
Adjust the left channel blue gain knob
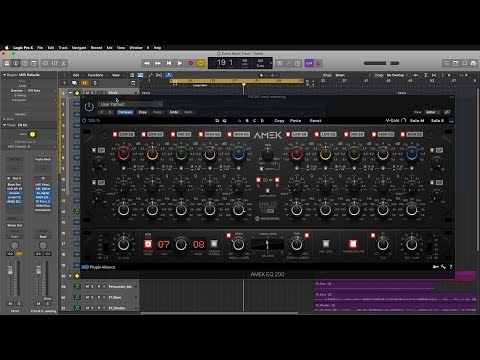[238, 154]
